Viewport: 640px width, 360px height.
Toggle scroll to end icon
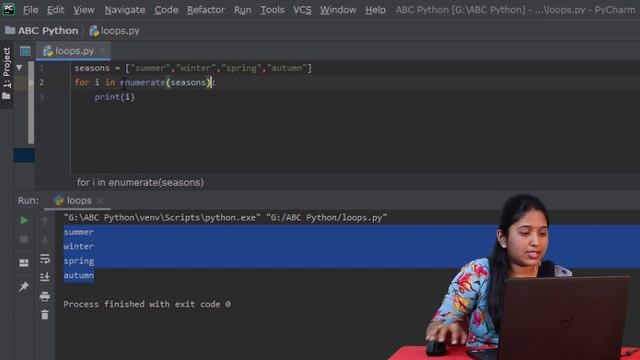pos(45,277)
